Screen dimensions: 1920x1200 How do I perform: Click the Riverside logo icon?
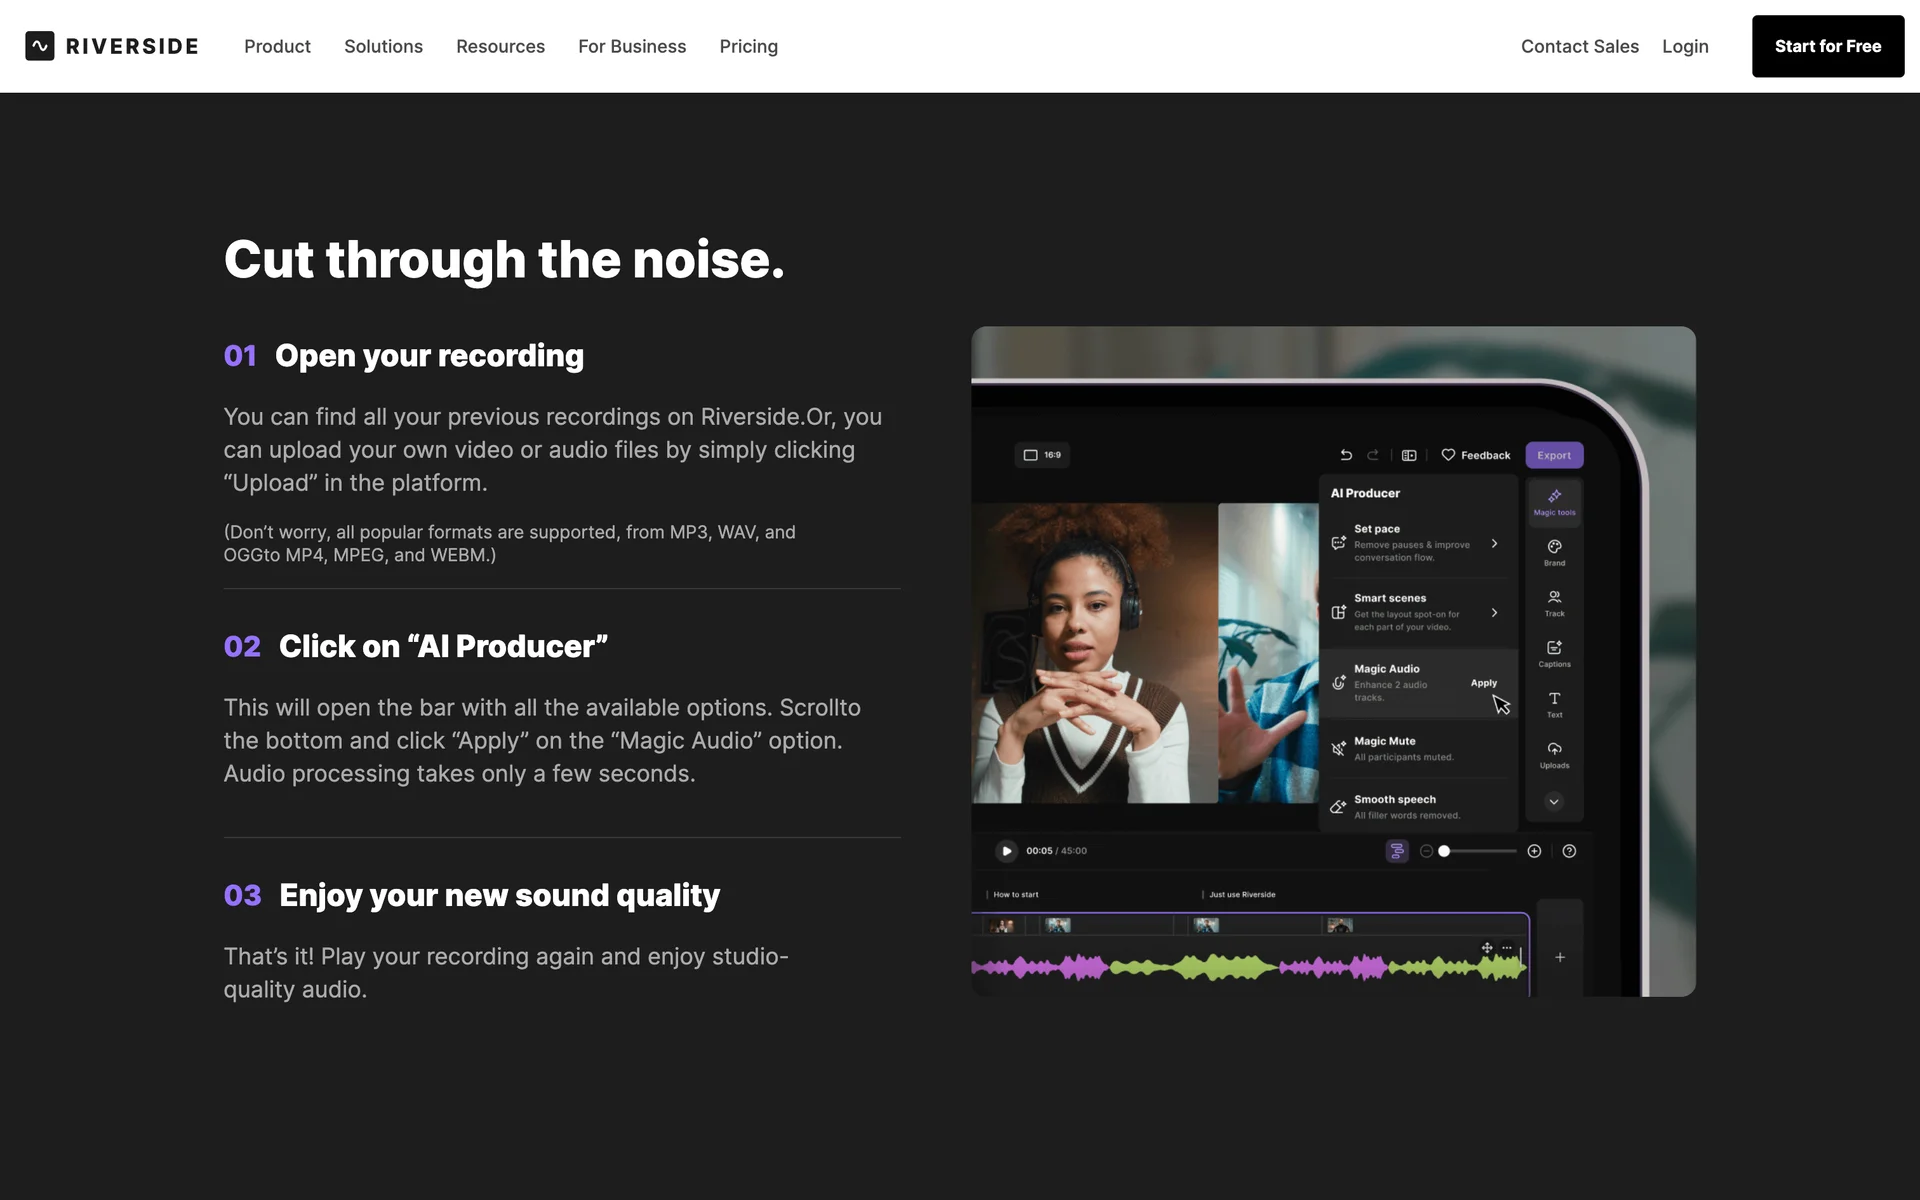pos(40,46)
